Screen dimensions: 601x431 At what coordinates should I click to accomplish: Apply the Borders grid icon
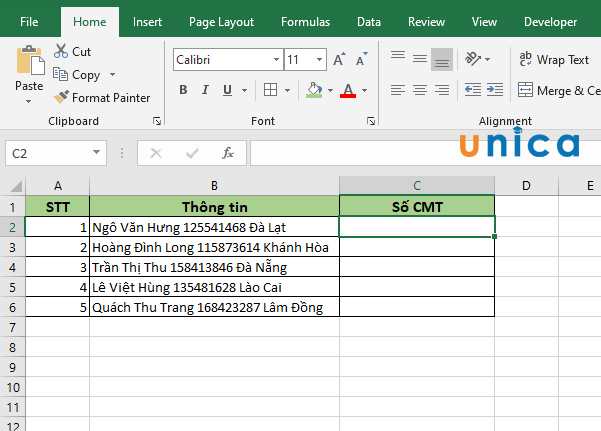coord(270,90)
